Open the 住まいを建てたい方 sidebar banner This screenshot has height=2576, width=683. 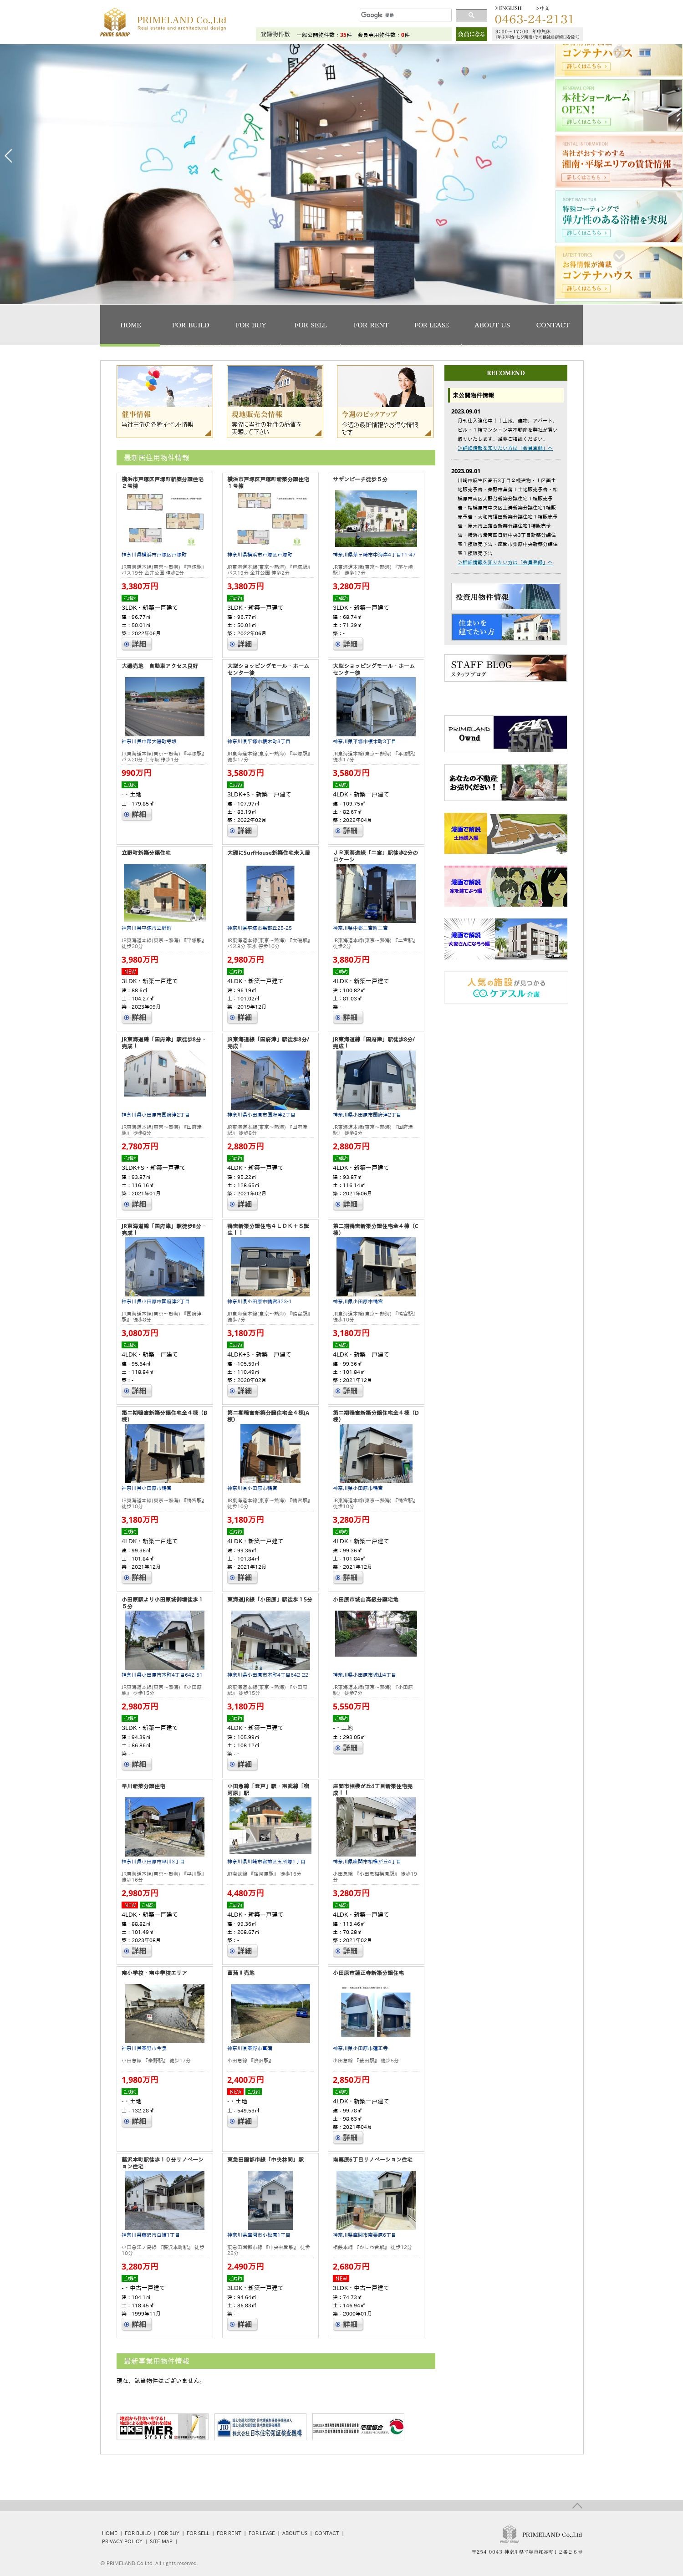(505, 627)
